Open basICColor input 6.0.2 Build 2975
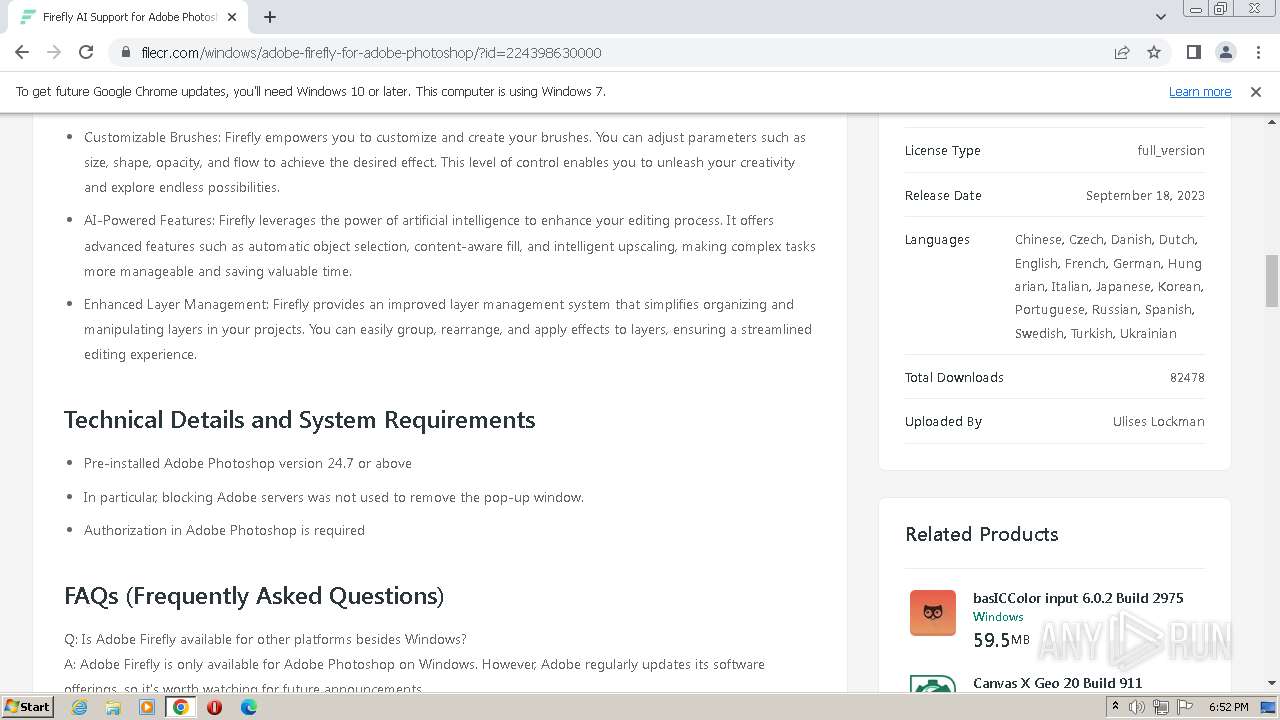1280x720 pixels. click(1078, 598)
